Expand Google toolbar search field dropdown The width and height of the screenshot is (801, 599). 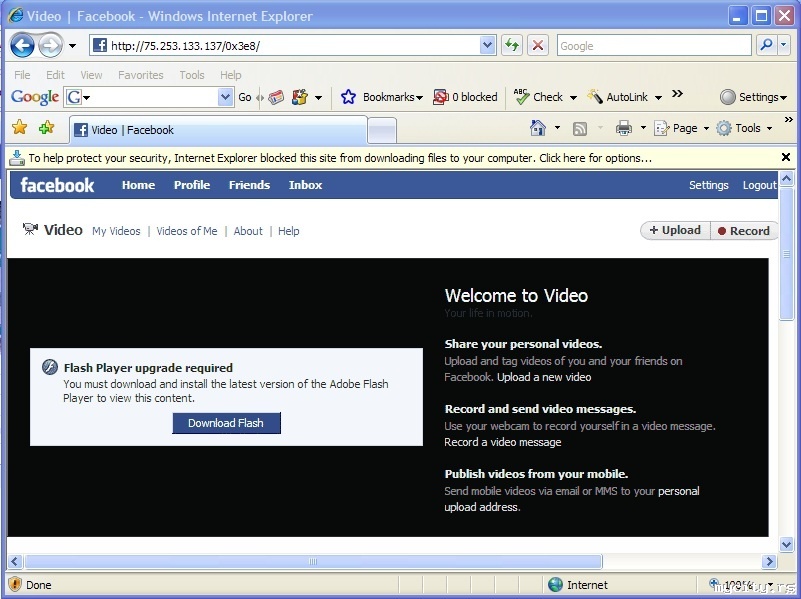(x=225, y=97)
